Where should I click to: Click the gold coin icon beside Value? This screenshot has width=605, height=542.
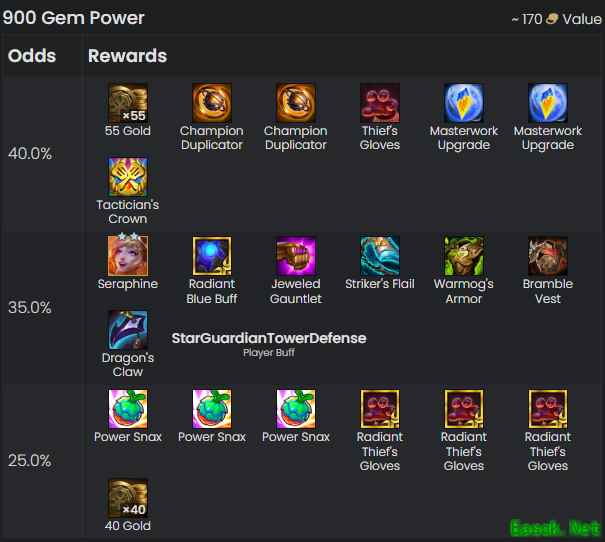[x=552, y=19]
